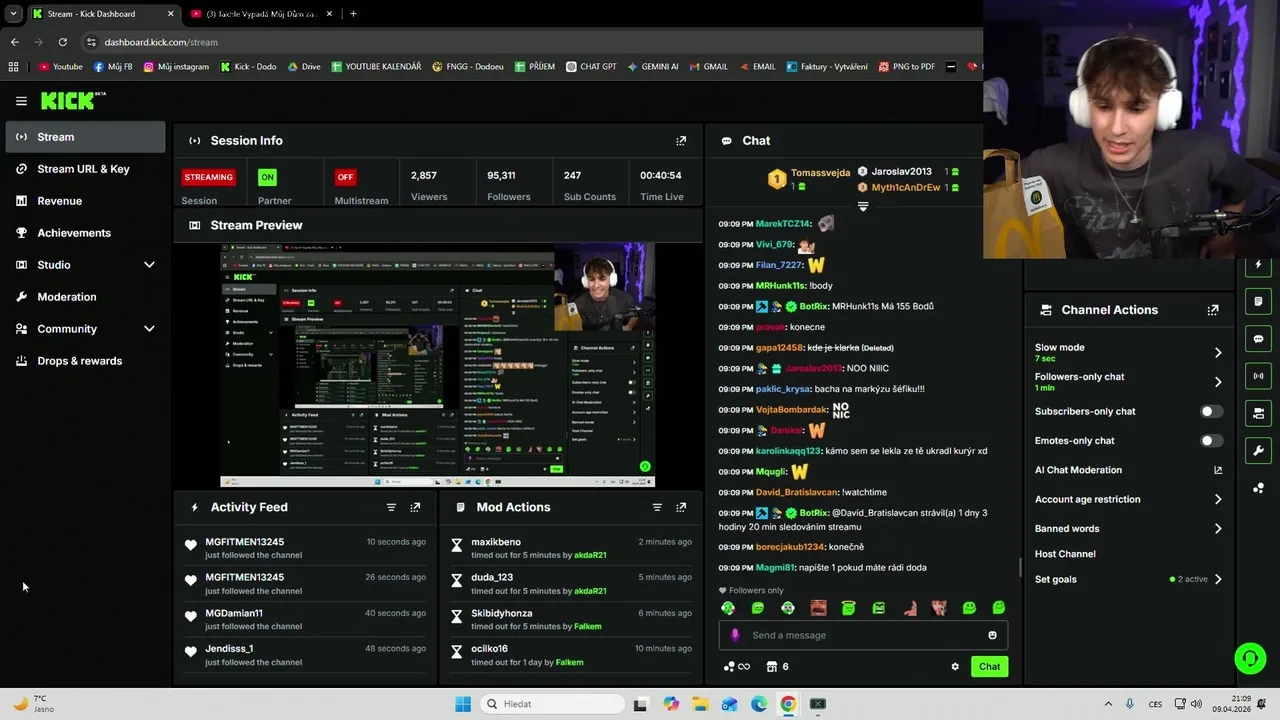Select the chat bubble widget in right toolbar
This screenshot has height=720, width=1280.
tap(1258, 339)
